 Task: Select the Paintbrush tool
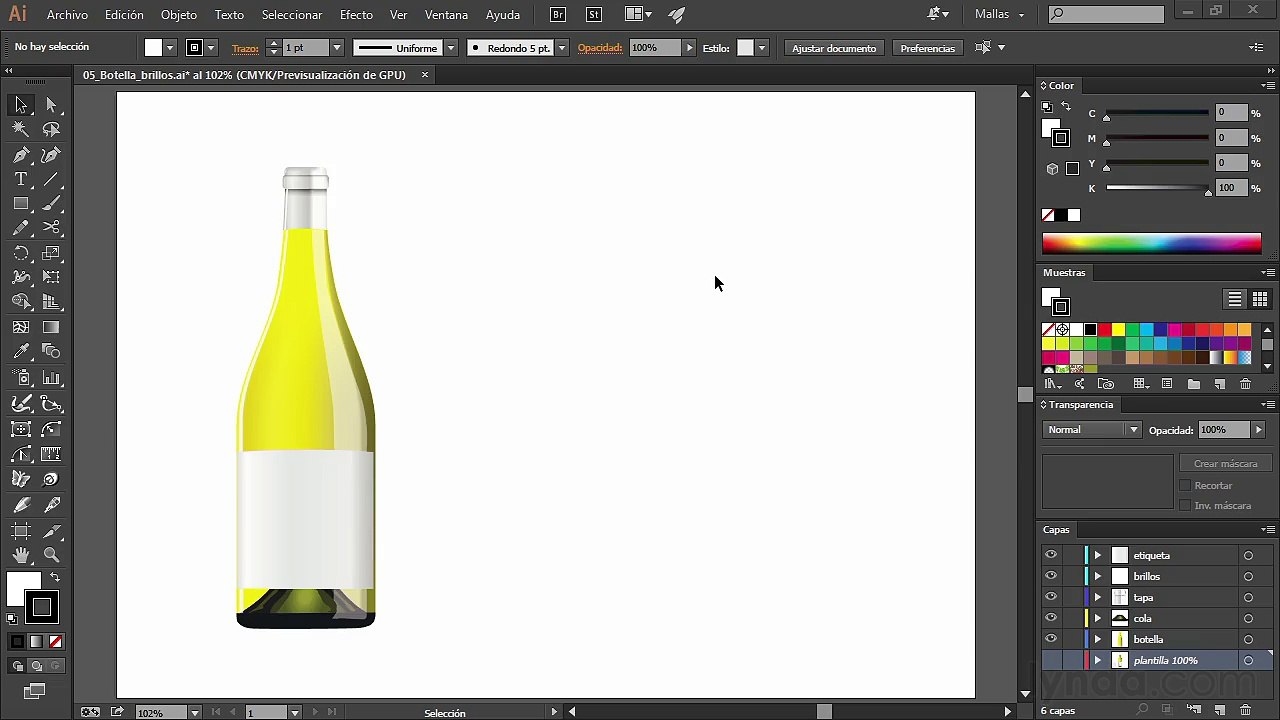(52, 204)
